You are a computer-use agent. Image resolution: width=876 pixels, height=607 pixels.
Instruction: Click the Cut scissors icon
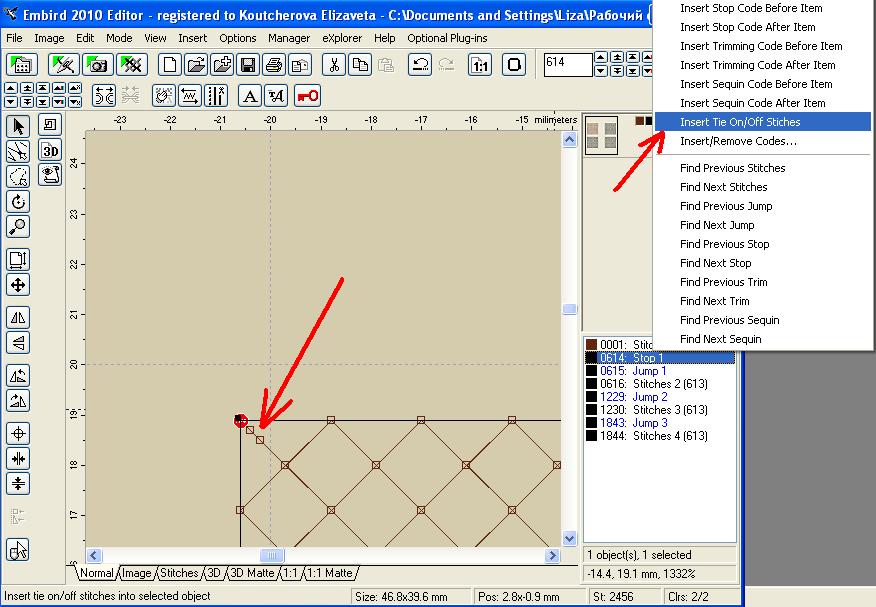335,65
